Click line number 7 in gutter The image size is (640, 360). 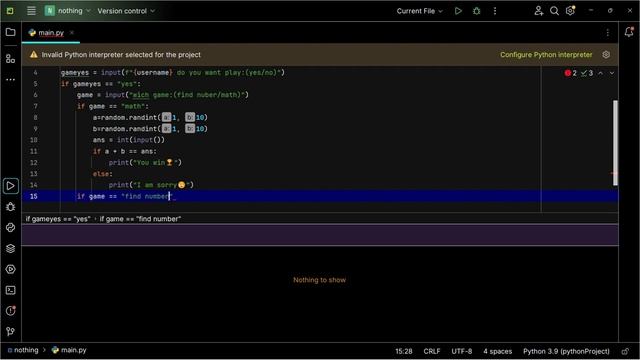(x=35, y=106)
